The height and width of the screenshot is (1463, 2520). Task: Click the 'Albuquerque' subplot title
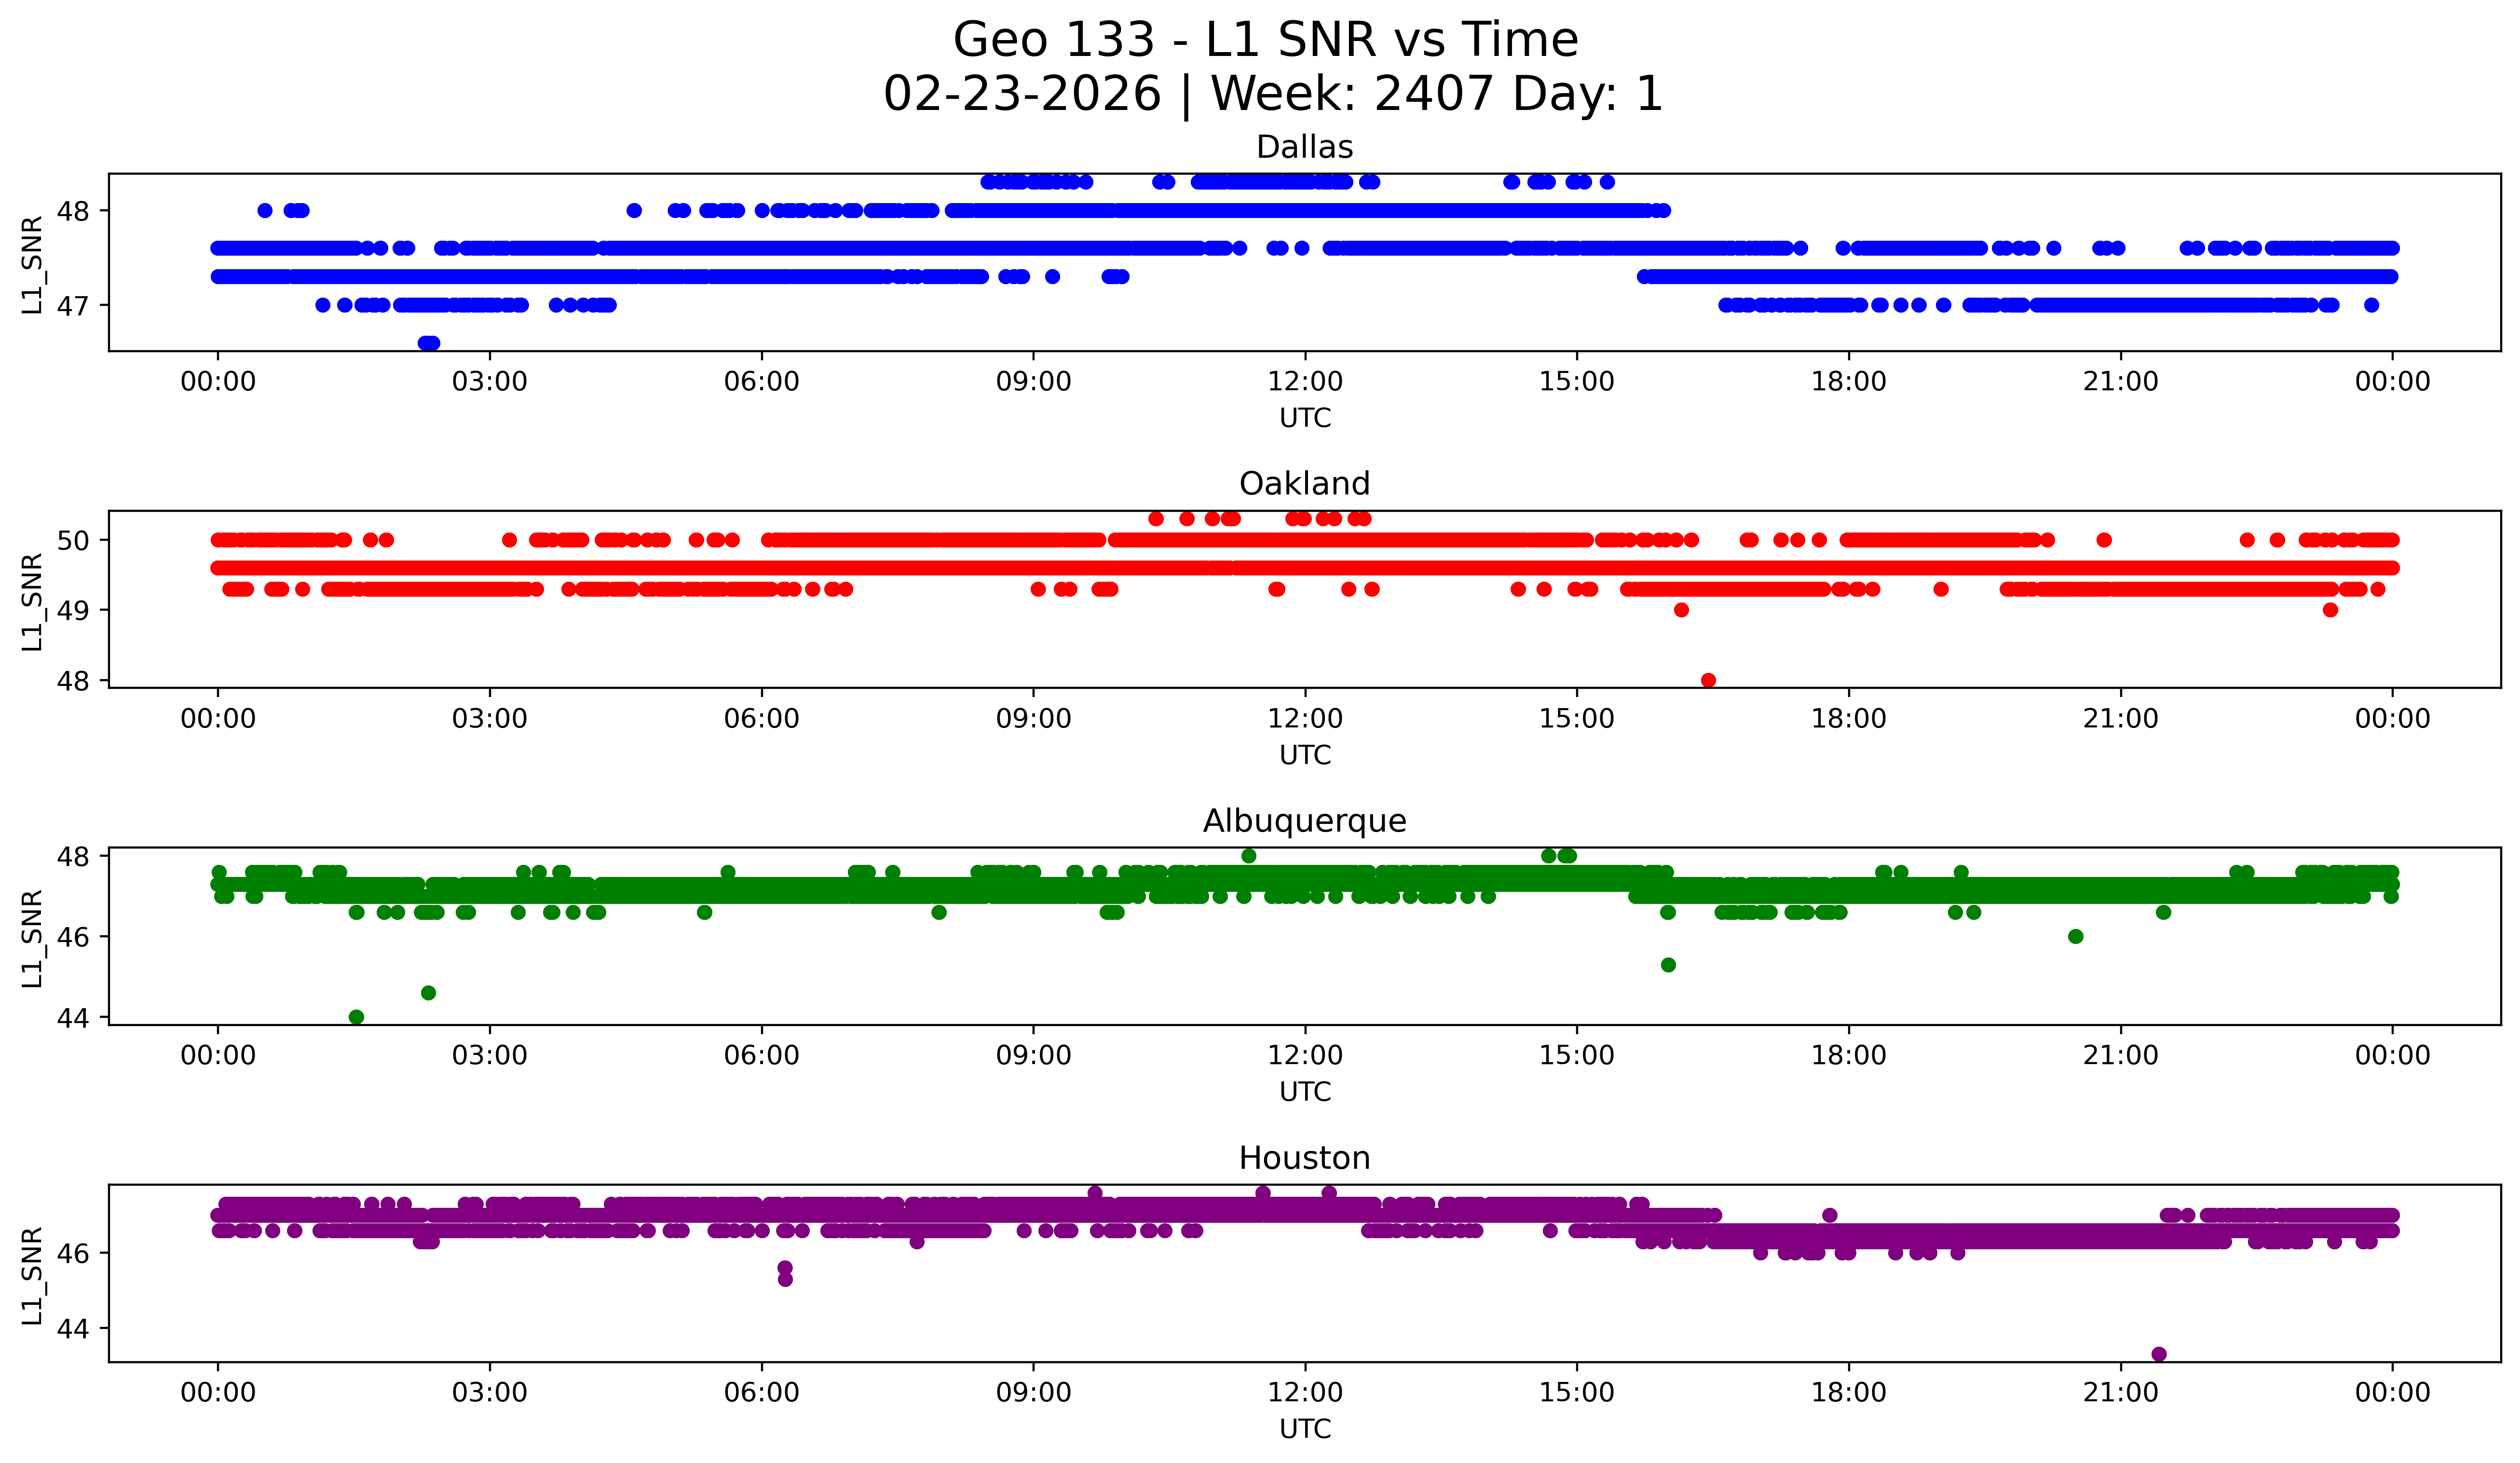1304,821
